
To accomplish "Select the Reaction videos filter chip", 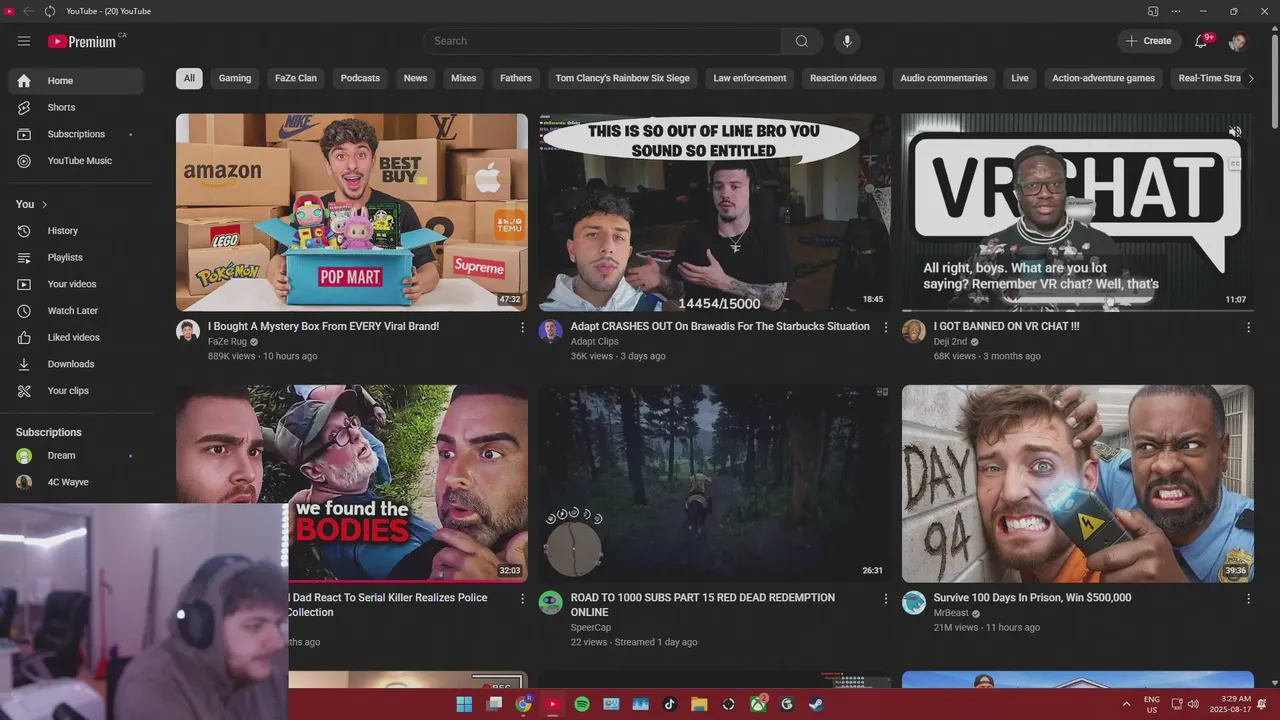I will pyautogui.click(x=843, y=78).
